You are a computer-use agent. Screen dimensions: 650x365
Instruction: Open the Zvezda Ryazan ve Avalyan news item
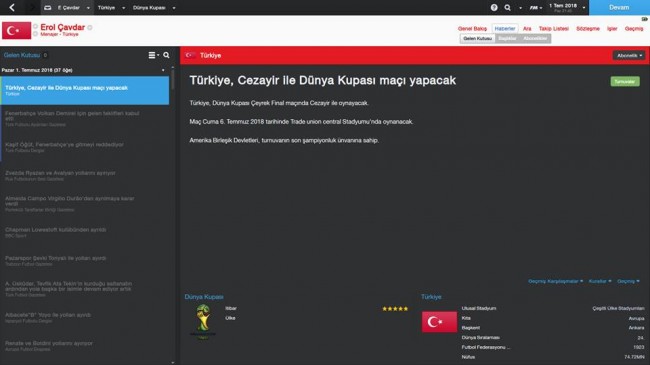85,175
